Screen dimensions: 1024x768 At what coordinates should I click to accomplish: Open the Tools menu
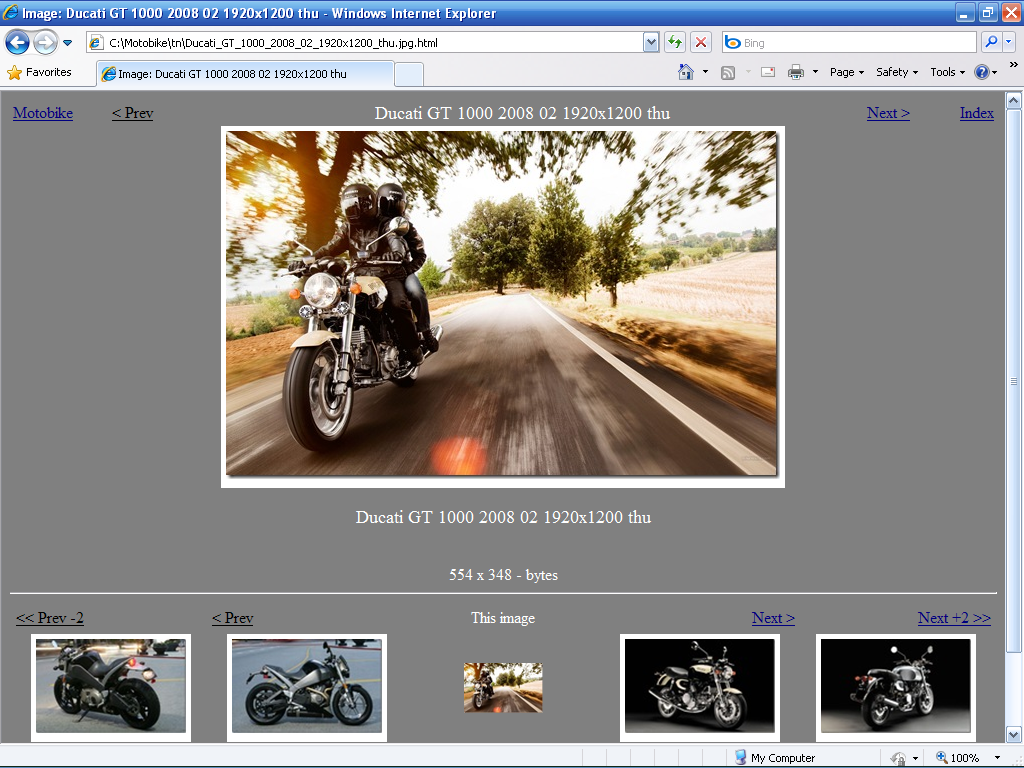tap(947, 72)
